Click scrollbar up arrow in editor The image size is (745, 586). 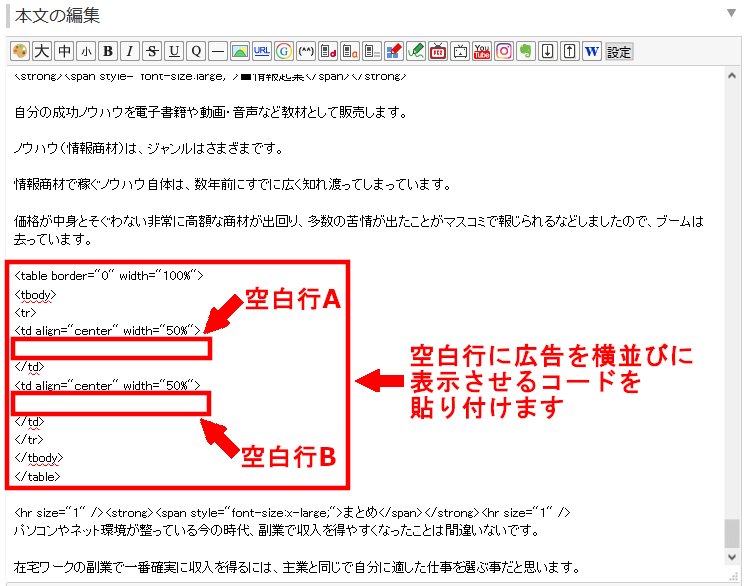[x=732, y=76]
